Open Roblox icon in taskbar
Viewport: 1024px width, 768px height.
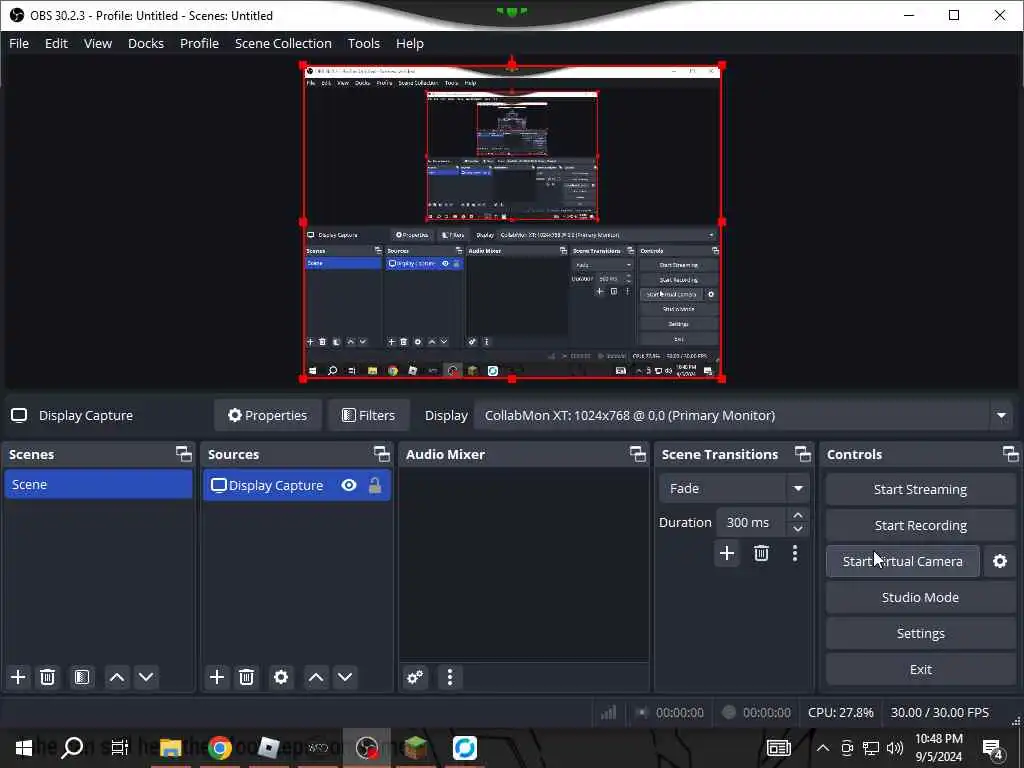click(268, 748)
